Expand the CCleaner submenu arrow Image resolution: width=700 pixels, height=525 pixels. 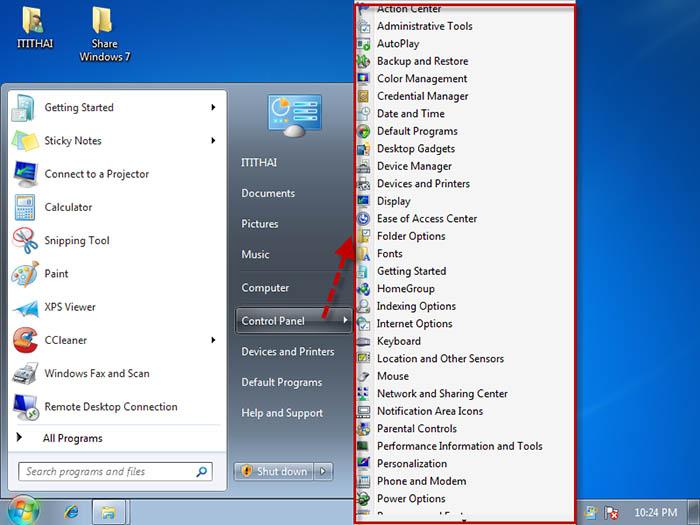213,340
